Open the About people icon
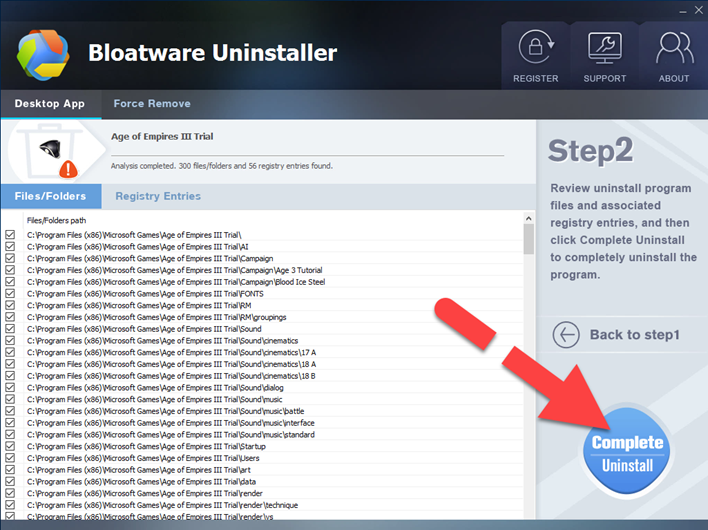The image size is (708, 530). [x=675, y=48]
